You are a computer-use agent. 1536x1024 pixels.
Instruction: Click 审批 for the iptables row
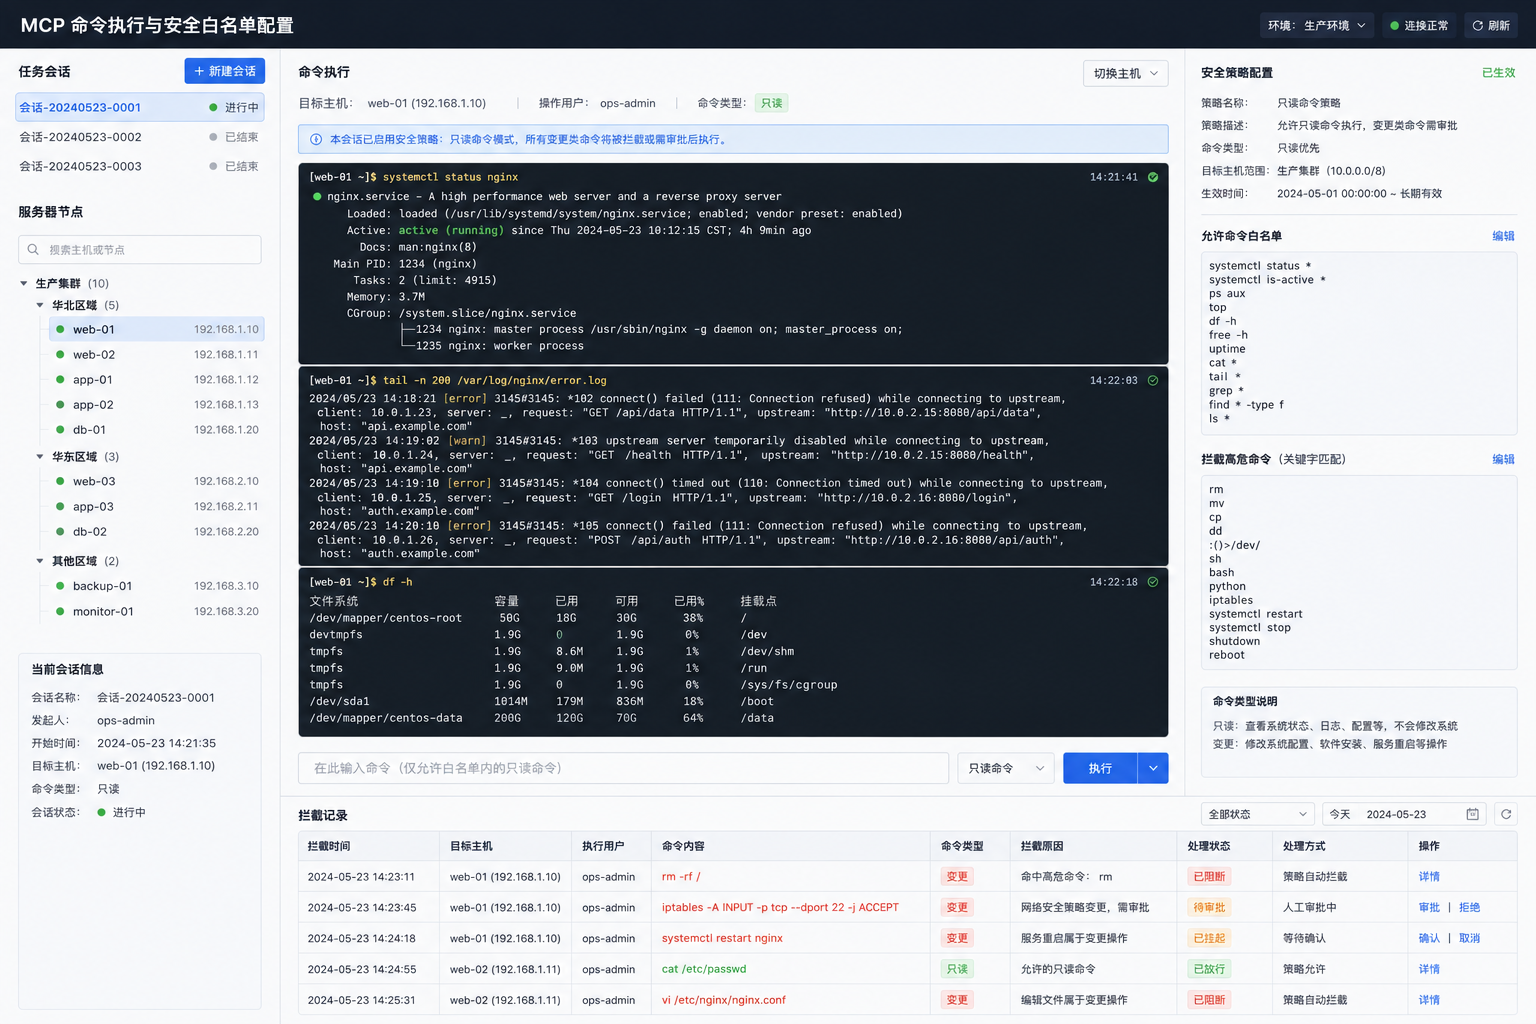pyautogui.click(x=1429, y=908)
